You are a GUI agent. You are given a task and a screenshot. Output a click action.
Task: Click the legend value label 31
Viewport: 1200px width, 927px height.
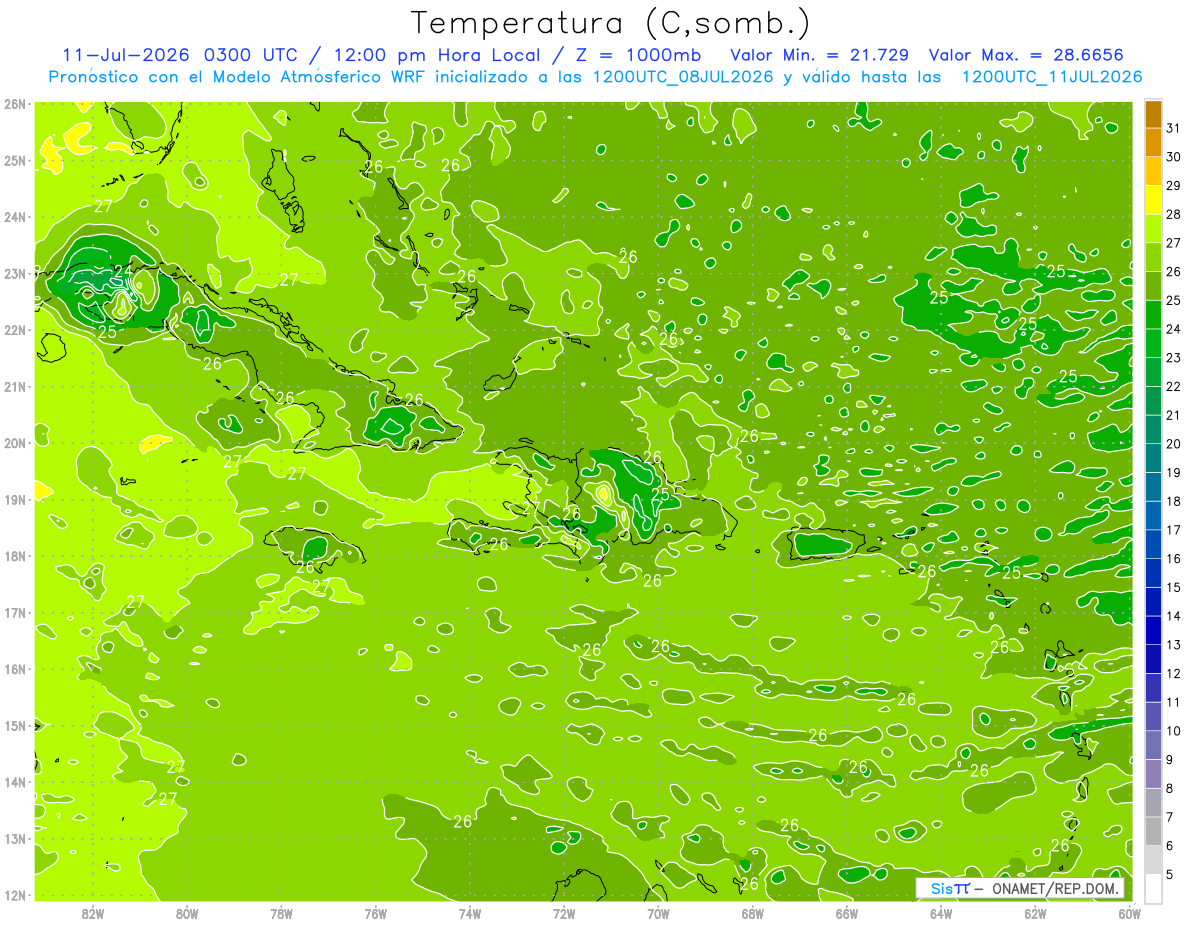(x=1174, y=128)
